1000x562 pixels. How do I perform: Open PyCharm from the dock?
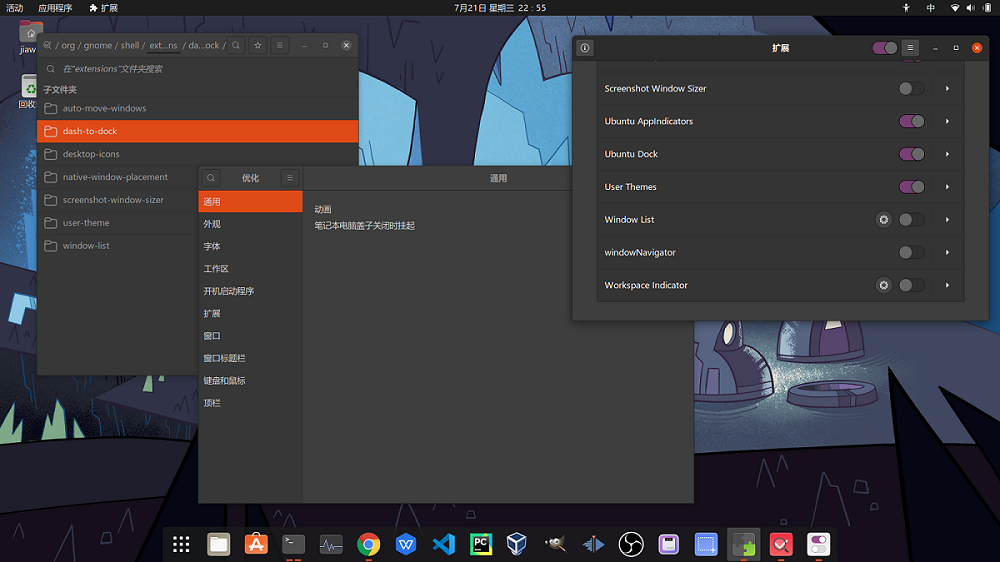point(481,544)
